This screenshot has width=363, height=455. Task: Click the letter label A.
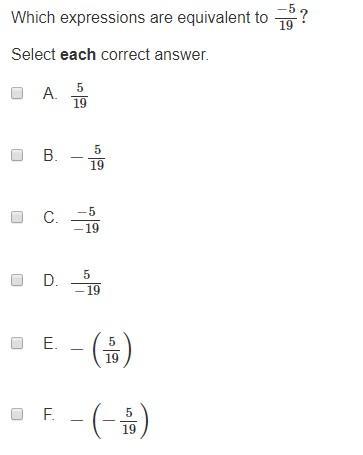[x=50, y=93]
